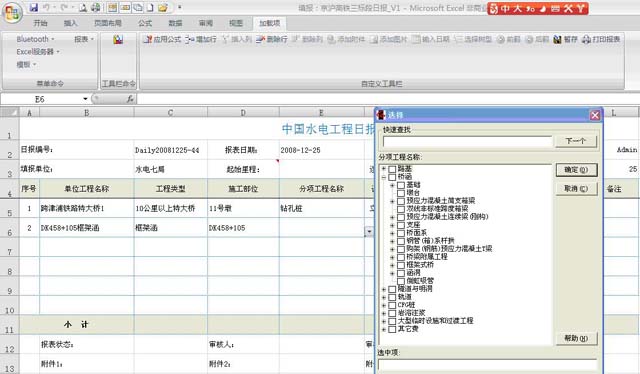Select the cell Daily20081225-44
This screenshot has height=374, width=640.
coord(171,150)
